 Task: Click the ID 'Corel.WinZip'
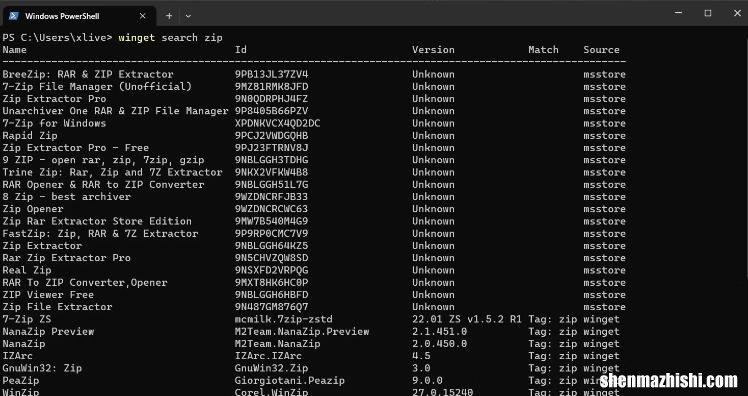point(271,392)
